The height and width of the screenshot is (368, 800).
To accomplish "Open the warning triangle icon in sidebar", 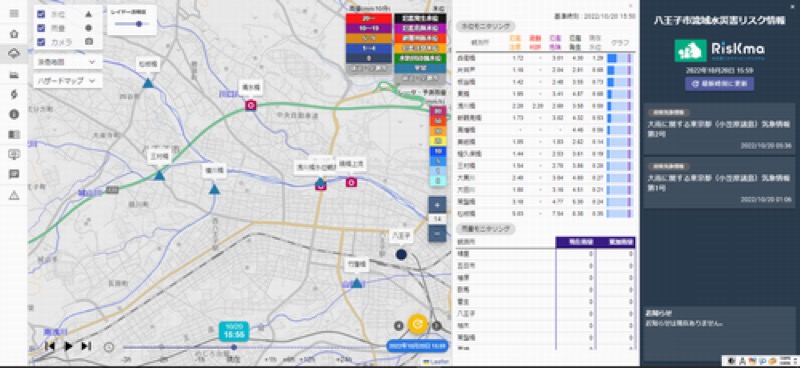I will point(14,195).
